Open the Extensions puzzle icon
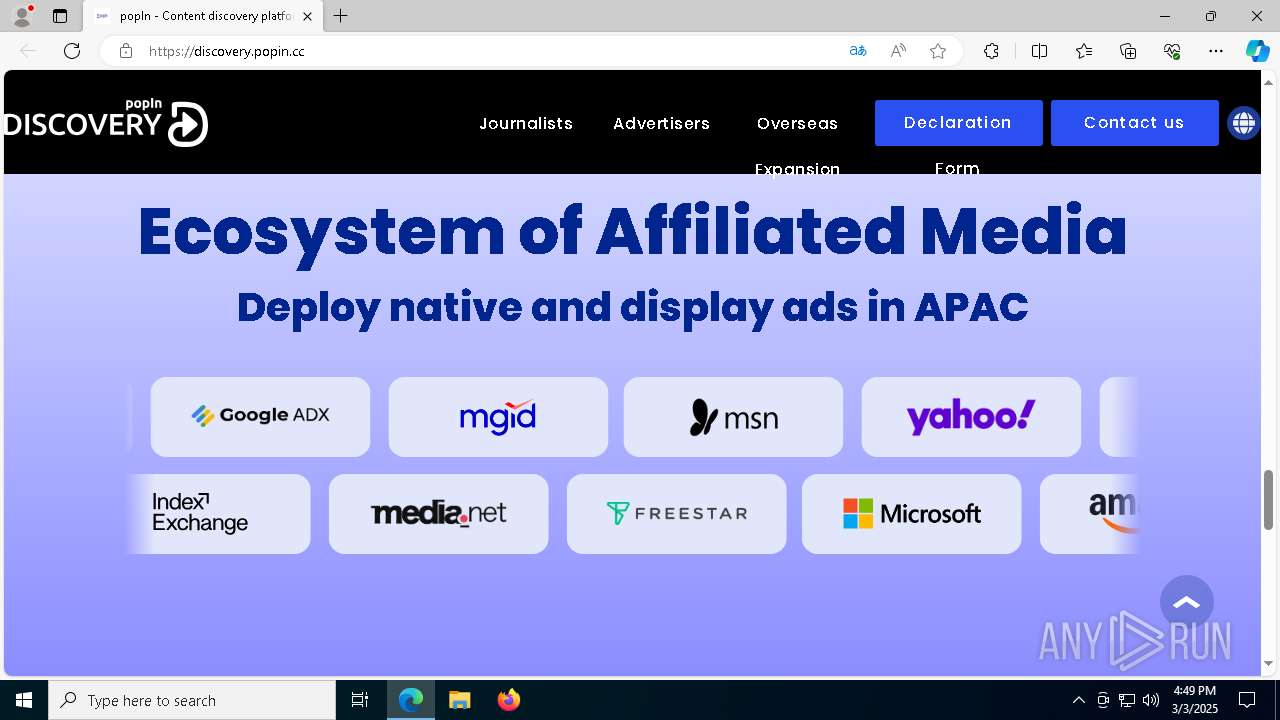The image size is (1280, 720). [x=991, y=51]
